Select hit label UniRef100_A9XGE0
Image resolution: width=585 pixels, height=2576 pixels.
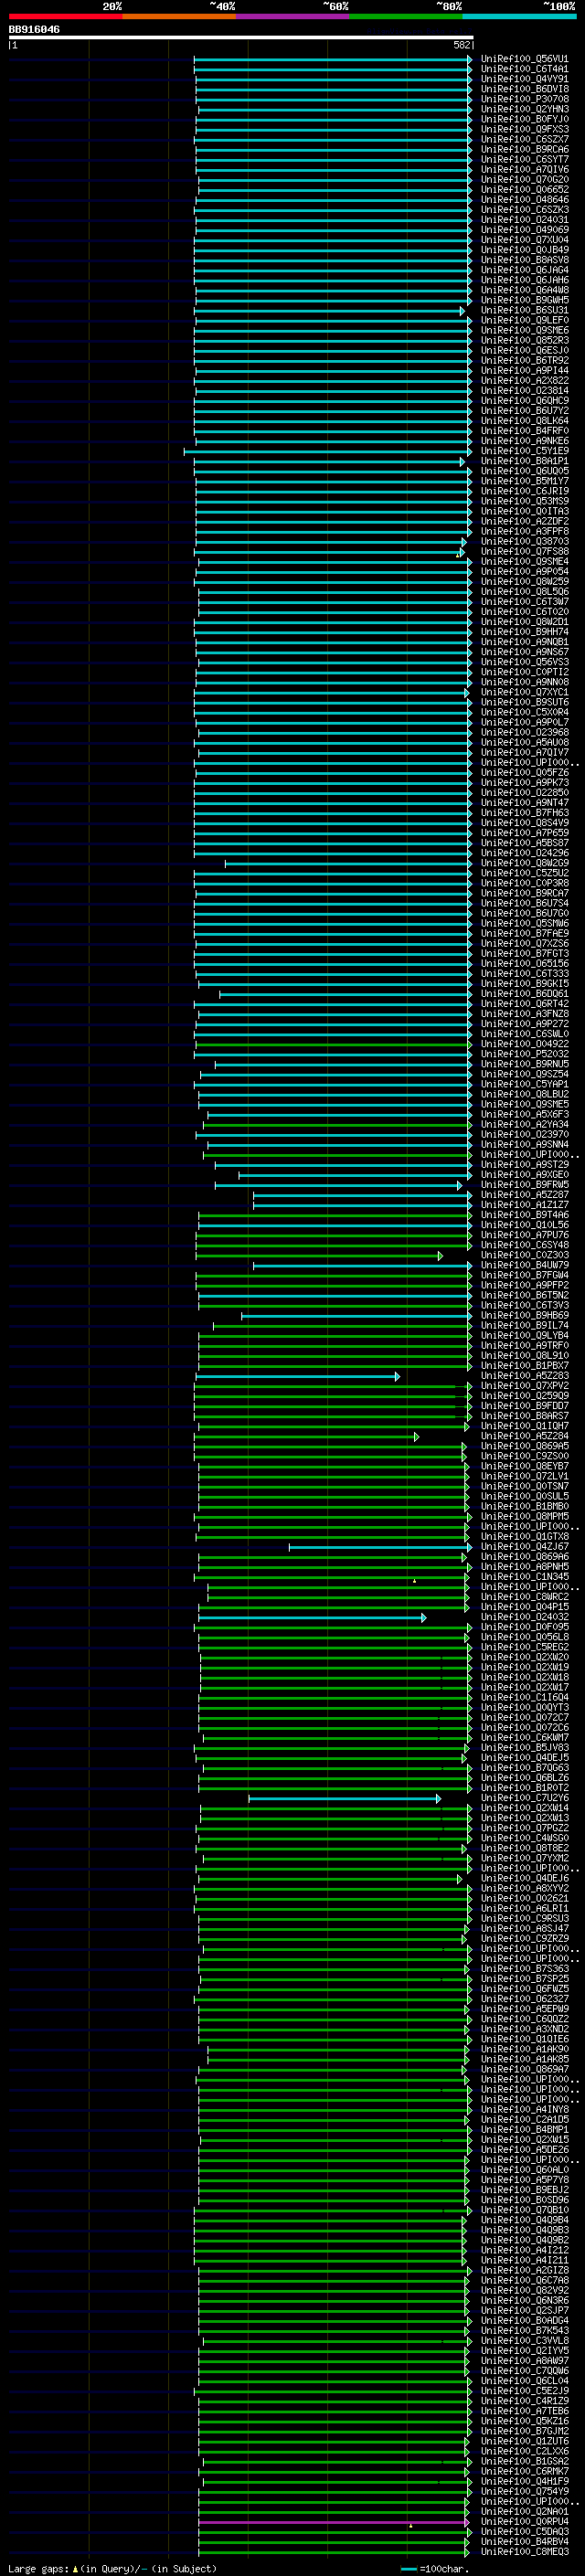pos(525,1174)
